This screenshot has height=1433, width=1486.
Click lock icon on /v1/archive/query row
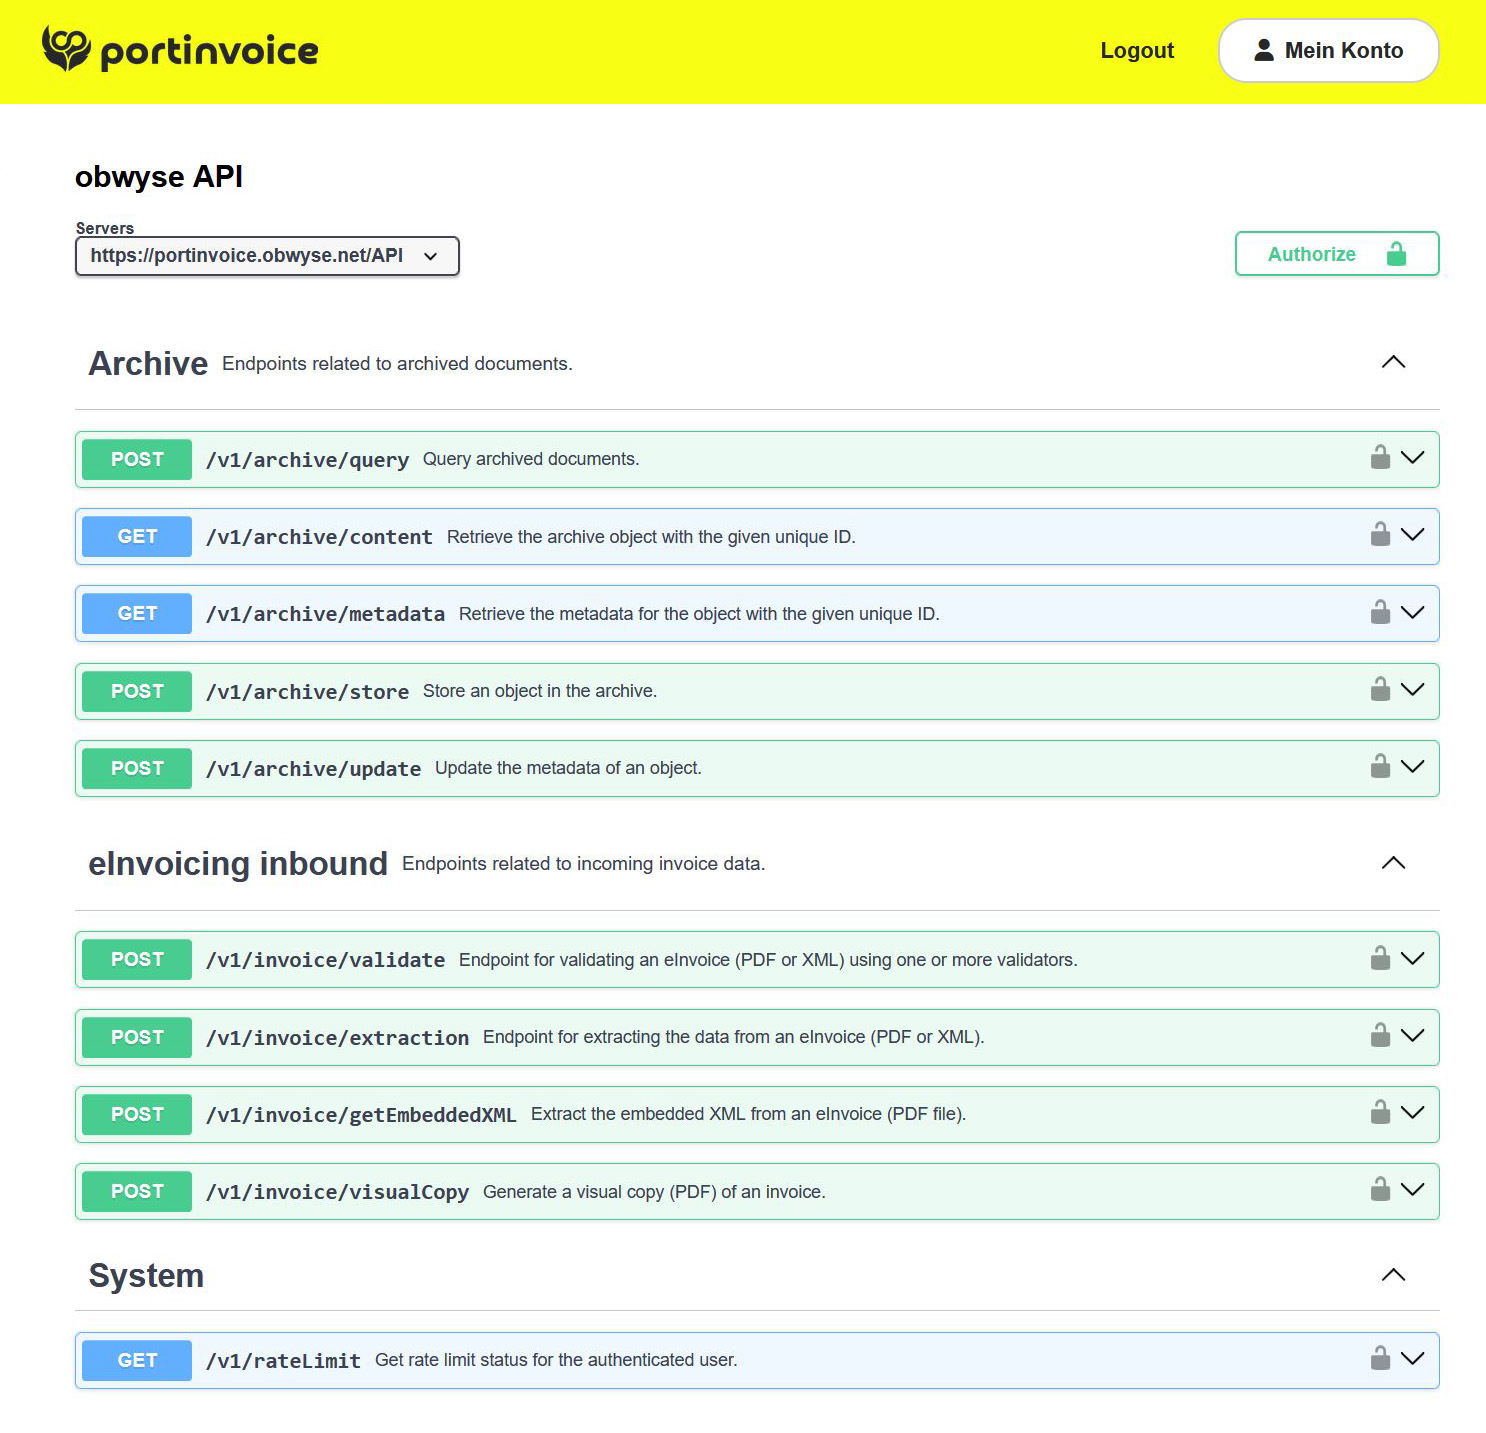click(1380, 457)
